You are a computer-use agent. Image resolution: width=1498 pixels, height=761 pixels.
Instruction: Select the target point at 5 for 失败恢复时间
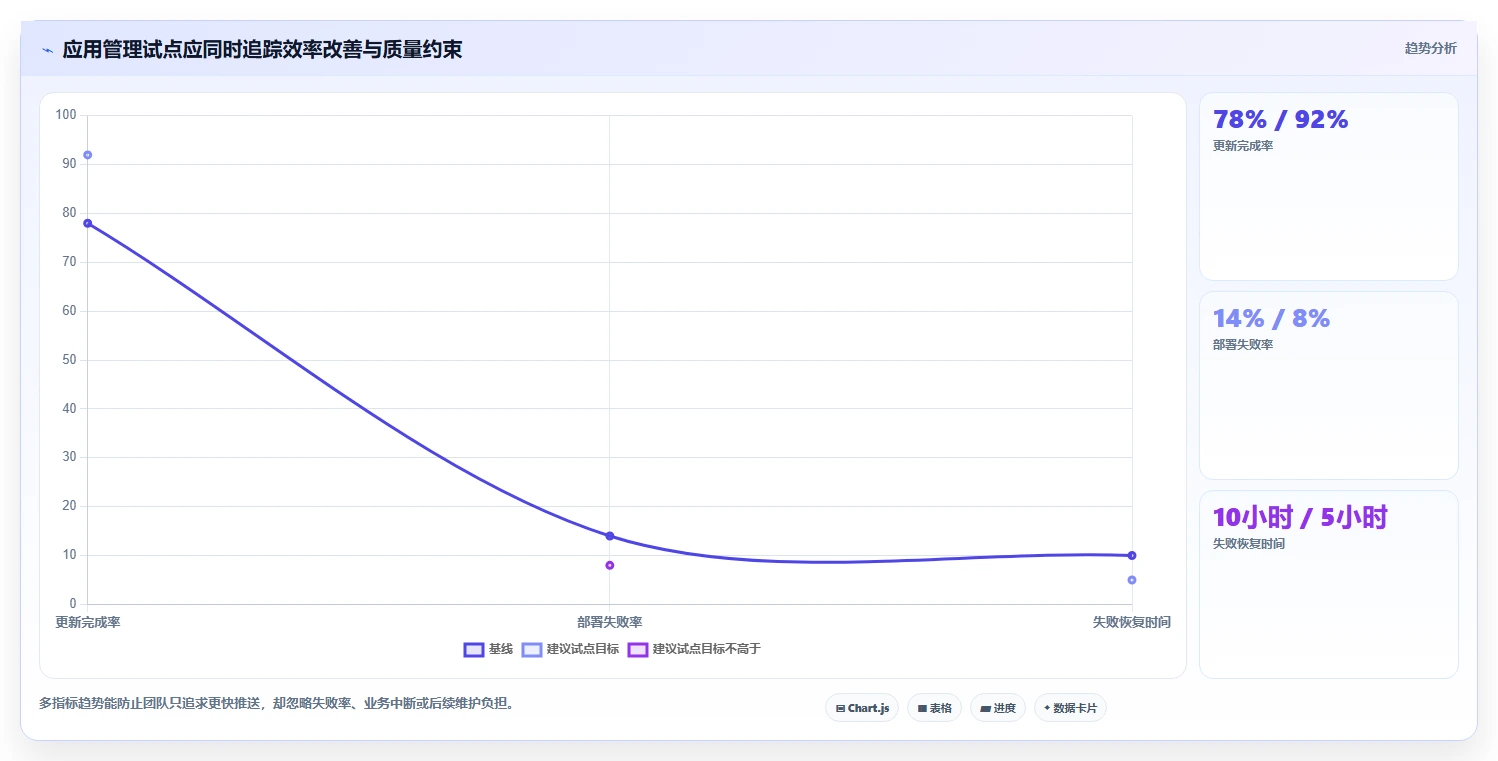coord(1132,580)
